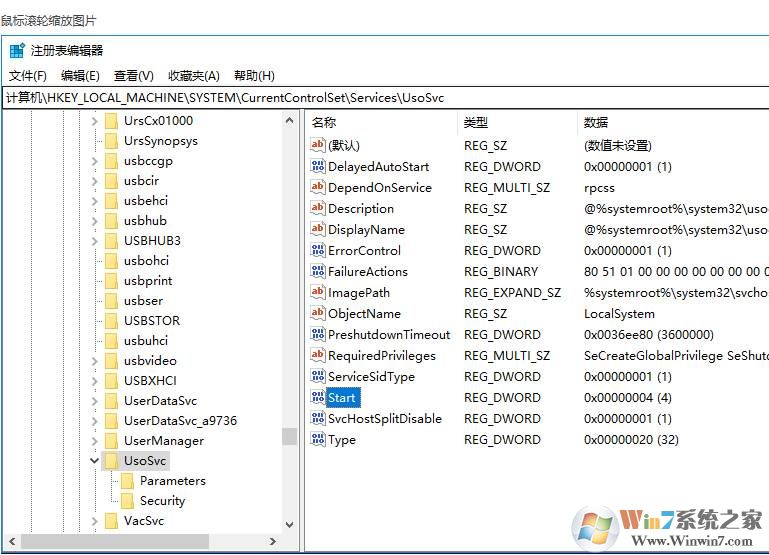Select the Security subkey folder icon
769x555 pixels.
coord(127,501)
